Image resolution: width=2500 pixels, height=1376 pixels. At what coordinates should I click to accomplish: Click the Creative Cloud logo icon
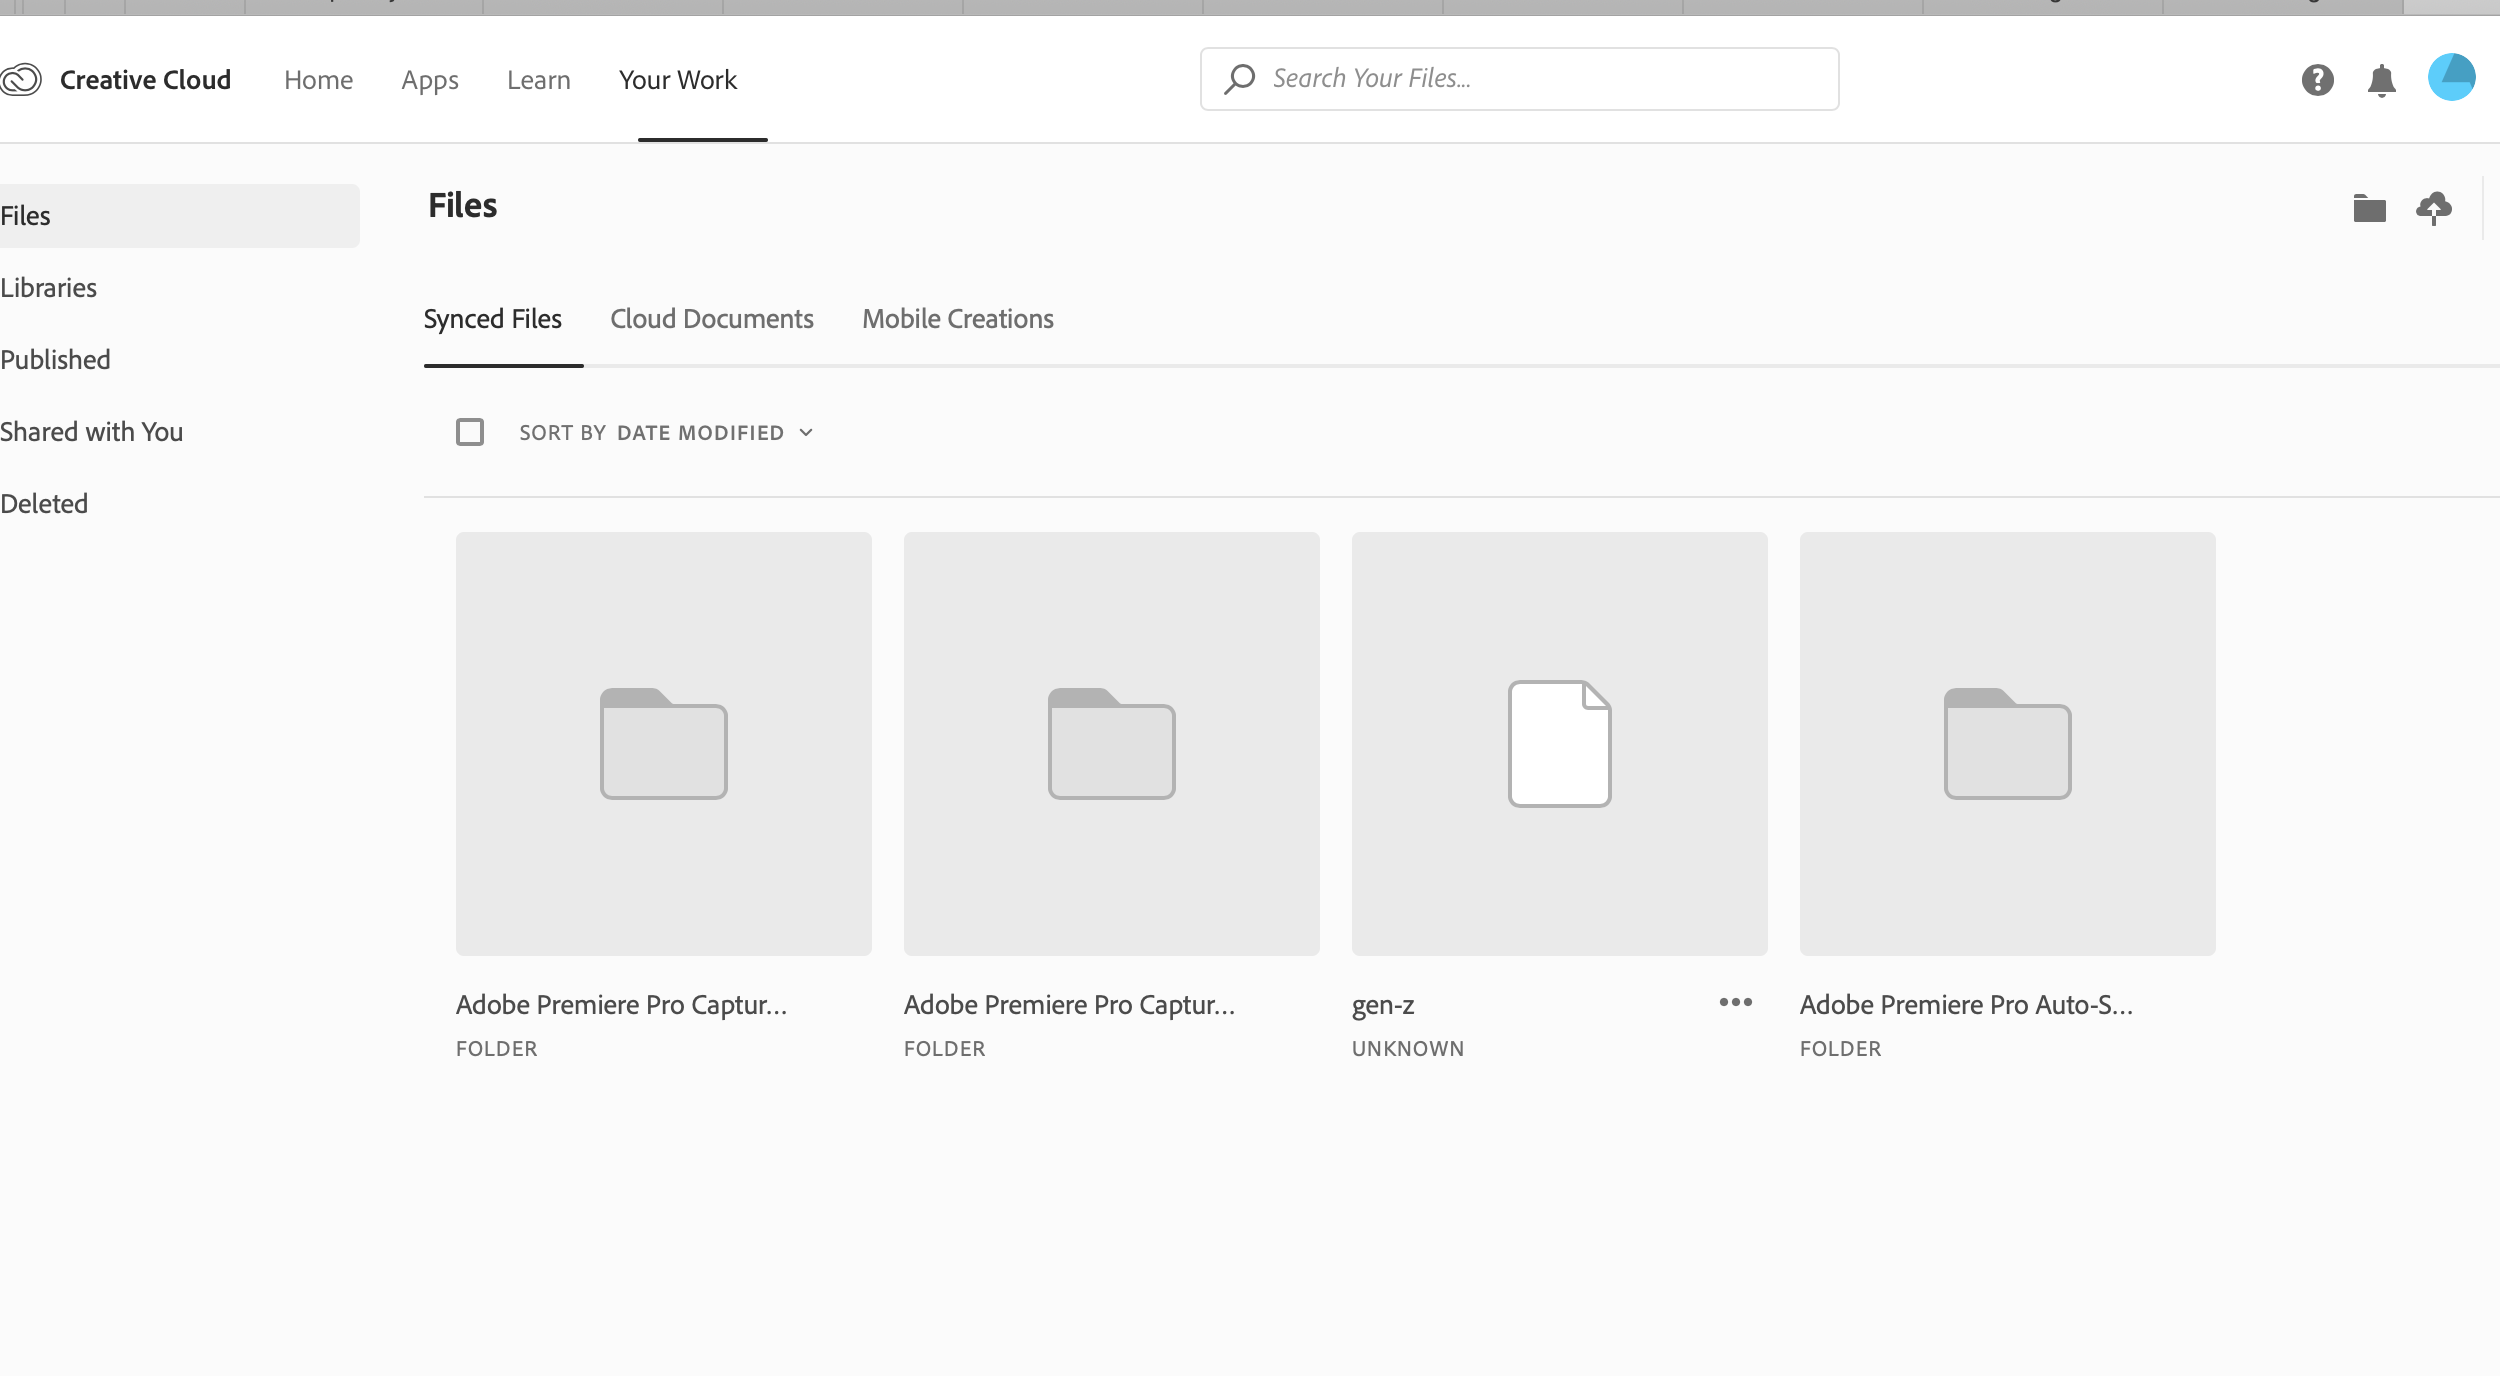[x=21, y=79]
